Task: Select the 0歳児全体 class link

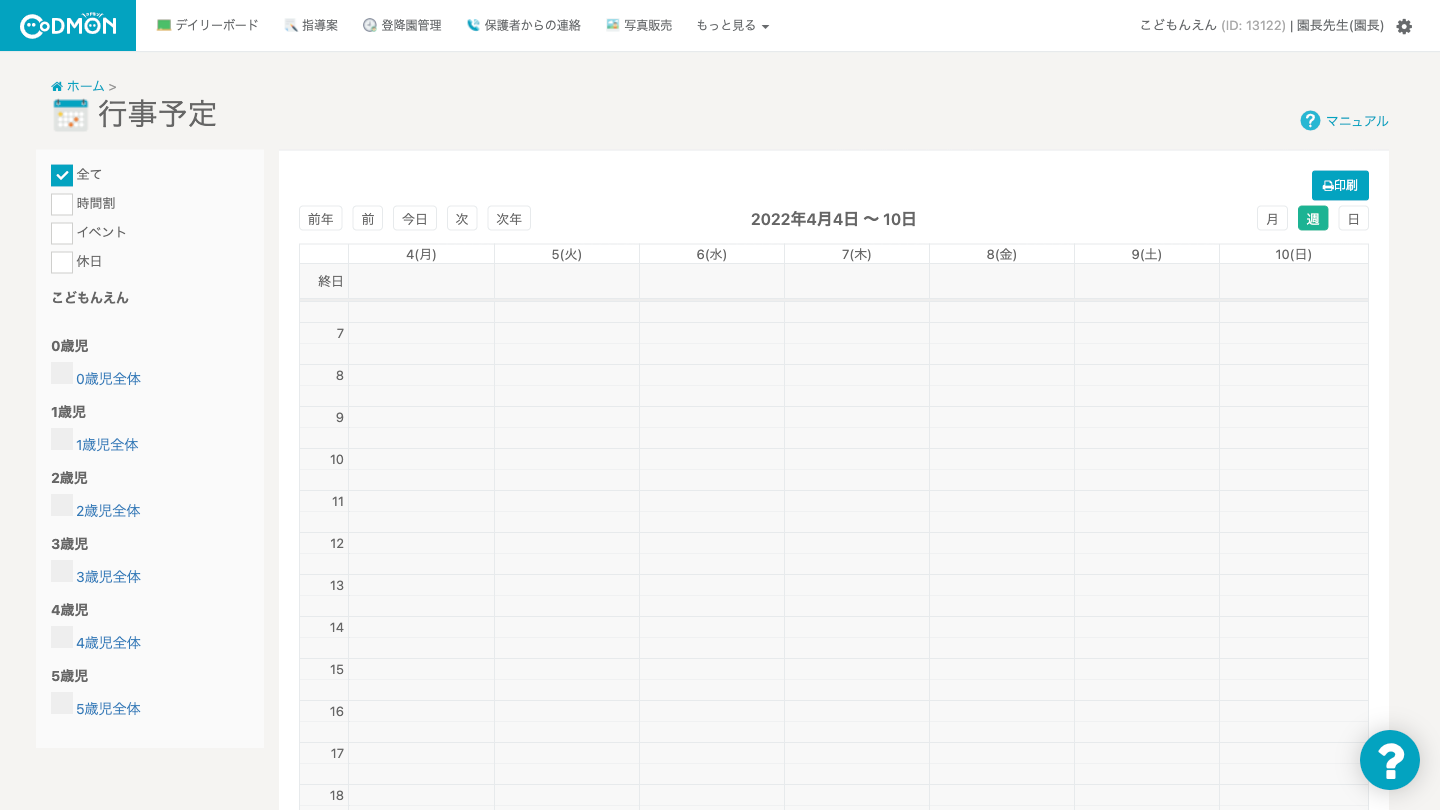Action: [108, 379]
